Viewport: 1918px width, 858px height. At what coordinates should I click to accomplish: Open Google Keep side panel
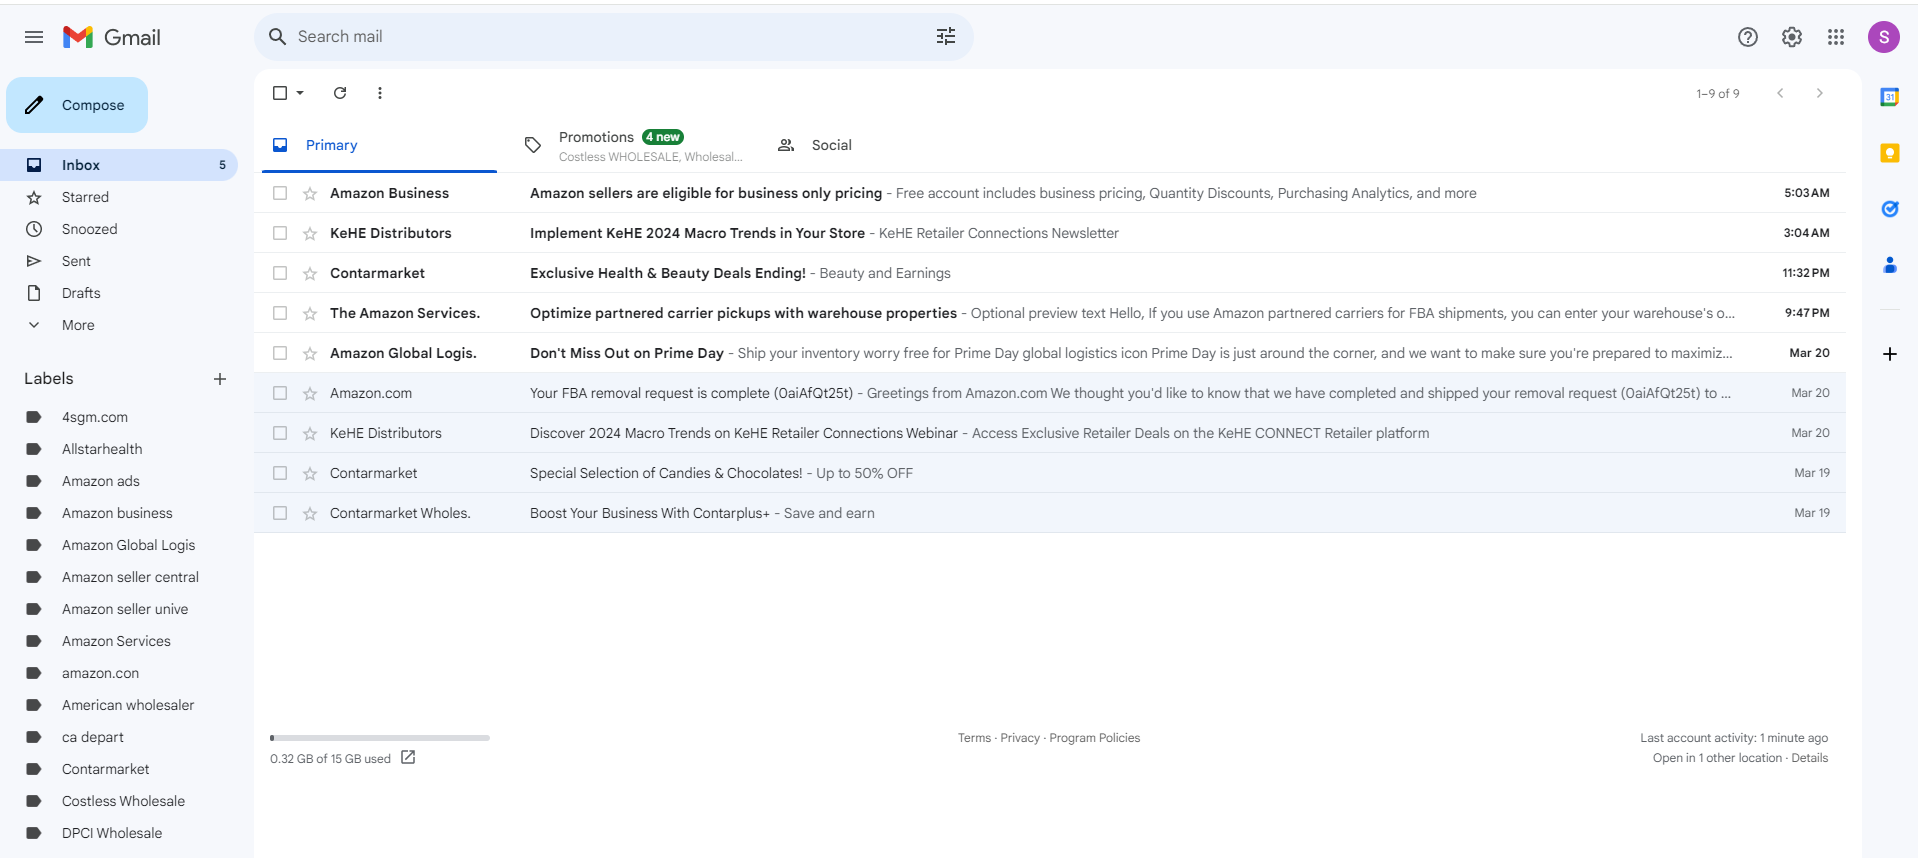[x=1890, y=153]
